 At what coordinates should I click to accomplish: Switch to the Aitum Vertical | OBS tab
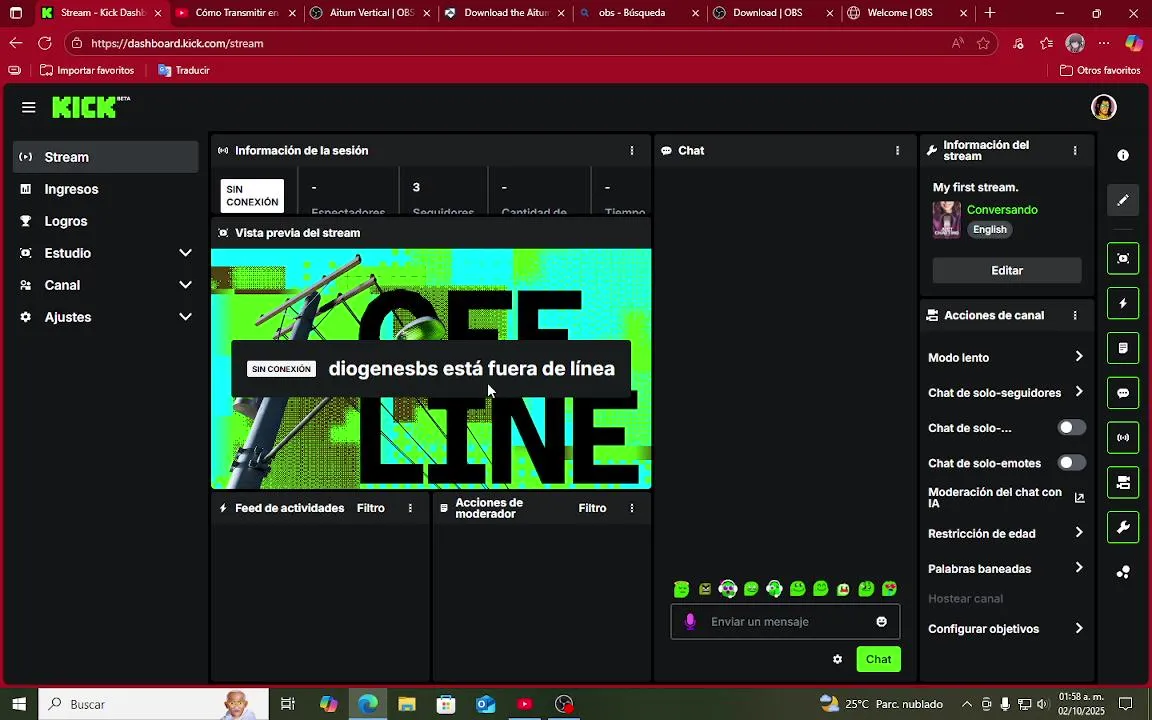point(371,13)
